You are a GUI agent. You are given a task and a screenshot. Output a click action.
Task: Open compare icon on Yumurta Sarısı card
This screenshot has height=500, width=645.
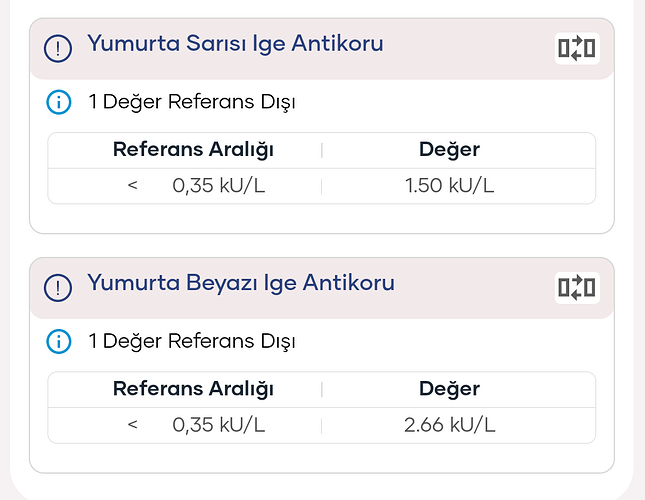coord(576,48)
